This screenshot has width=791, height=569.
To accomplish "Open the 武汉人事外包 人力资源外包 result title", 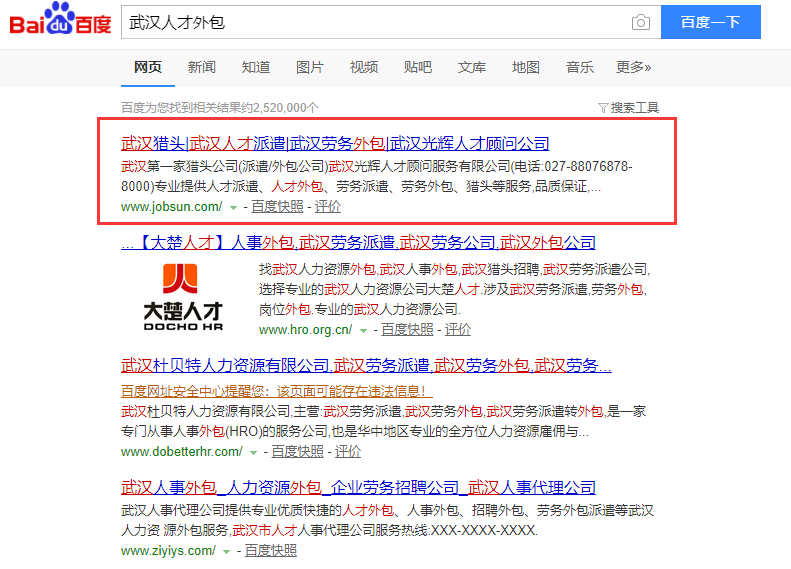I will click(358, 488).
